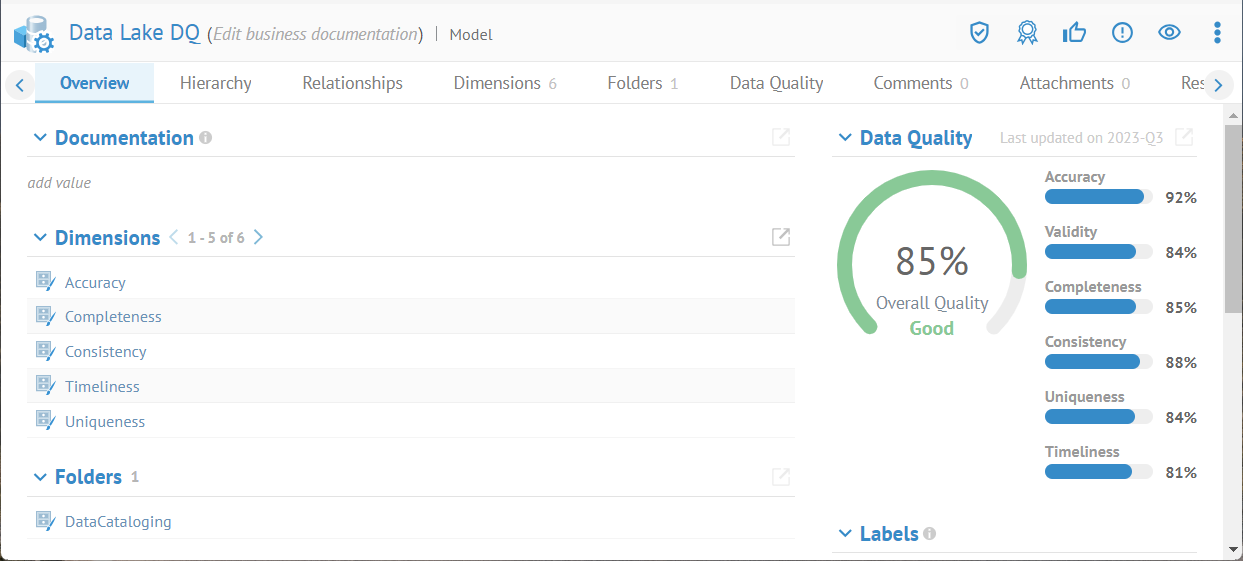The width and height of the screenshot is (1243, 561).
Task: Click info icon beside Documentation heading
Action: 206,138
